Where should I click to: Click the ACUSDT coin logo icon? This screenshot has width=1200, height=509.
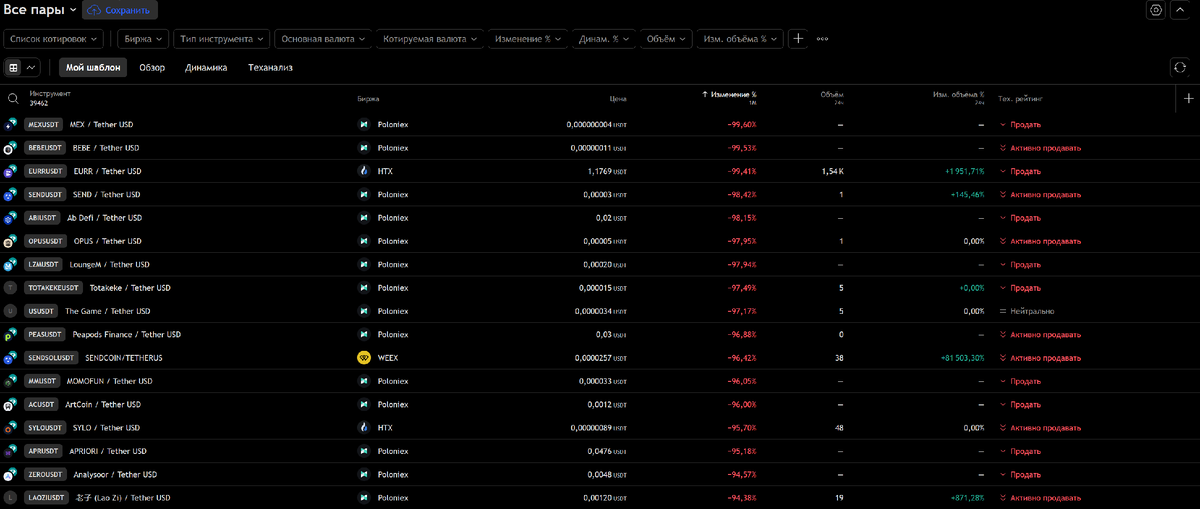11,404
